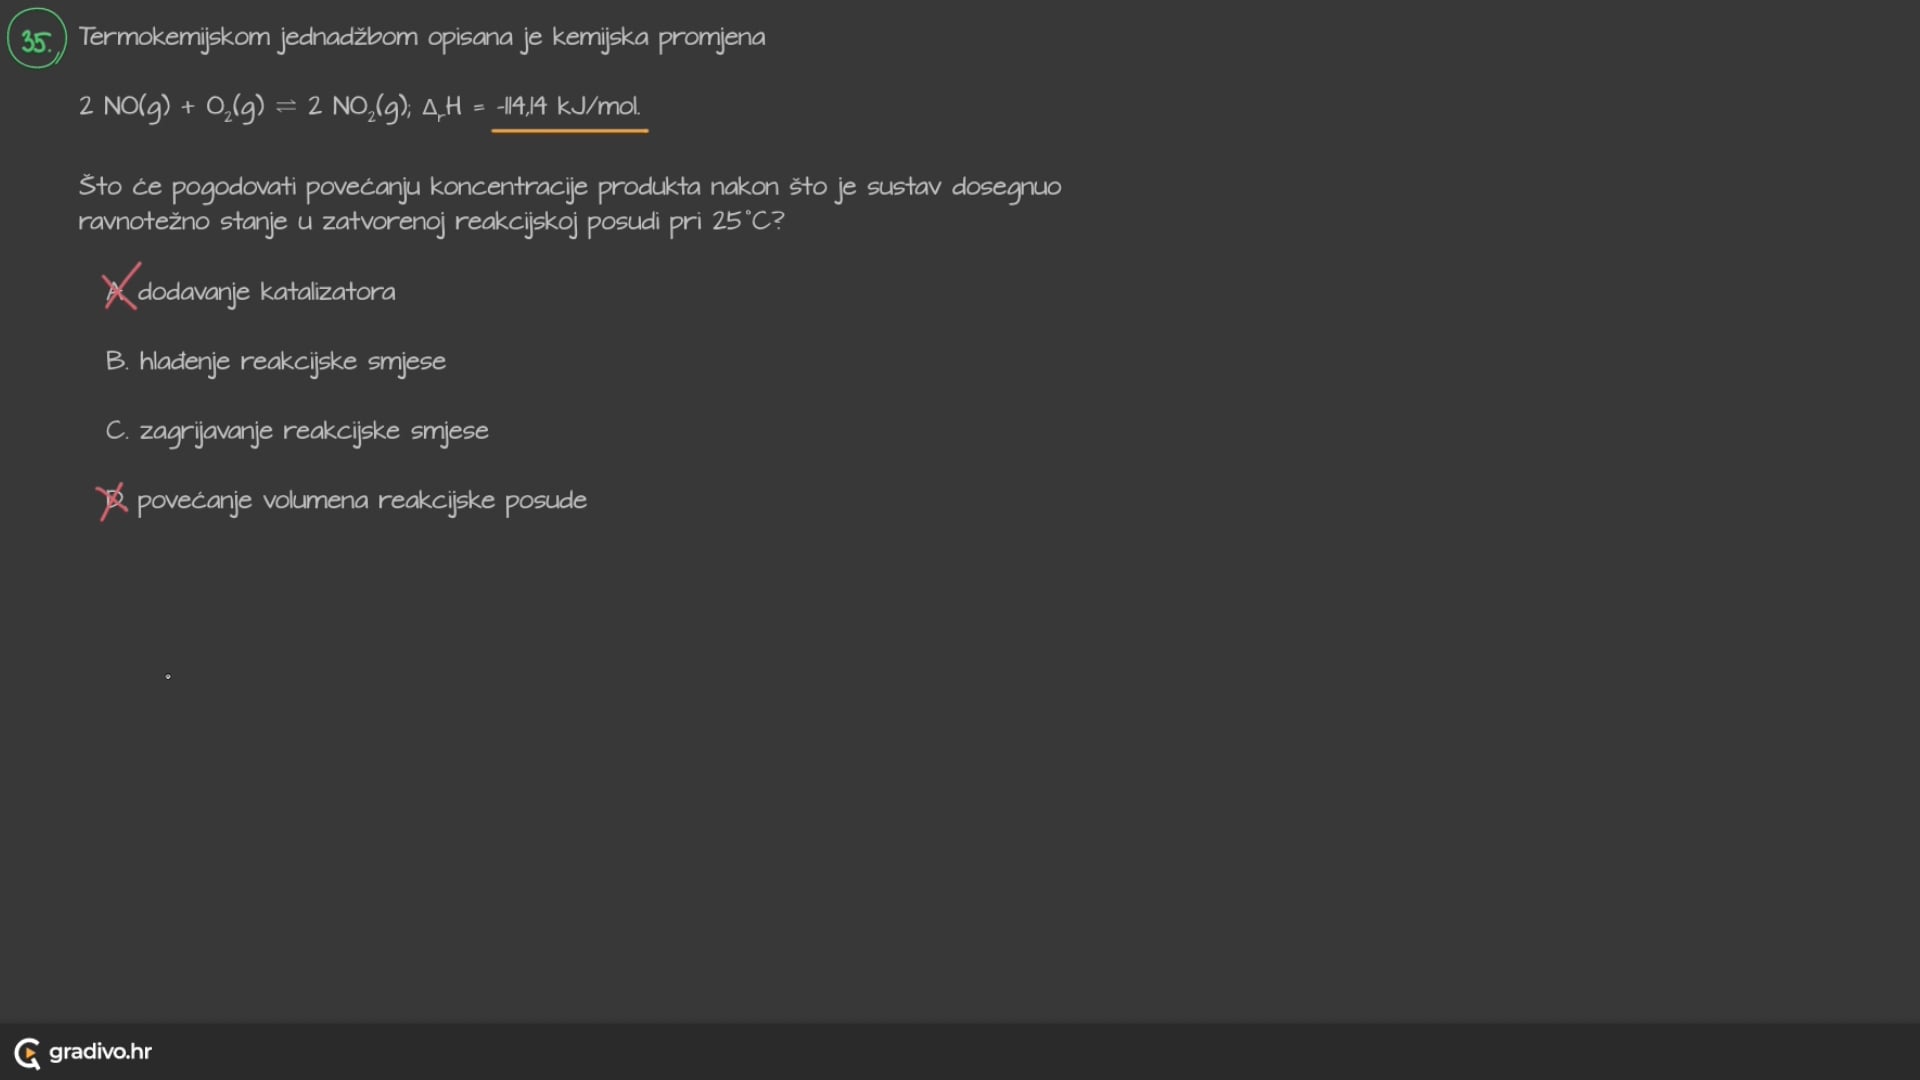Screen dimensions: 1920x1080
Task: Click the small white pen cursor dot
Action: (x=168, y=677)
